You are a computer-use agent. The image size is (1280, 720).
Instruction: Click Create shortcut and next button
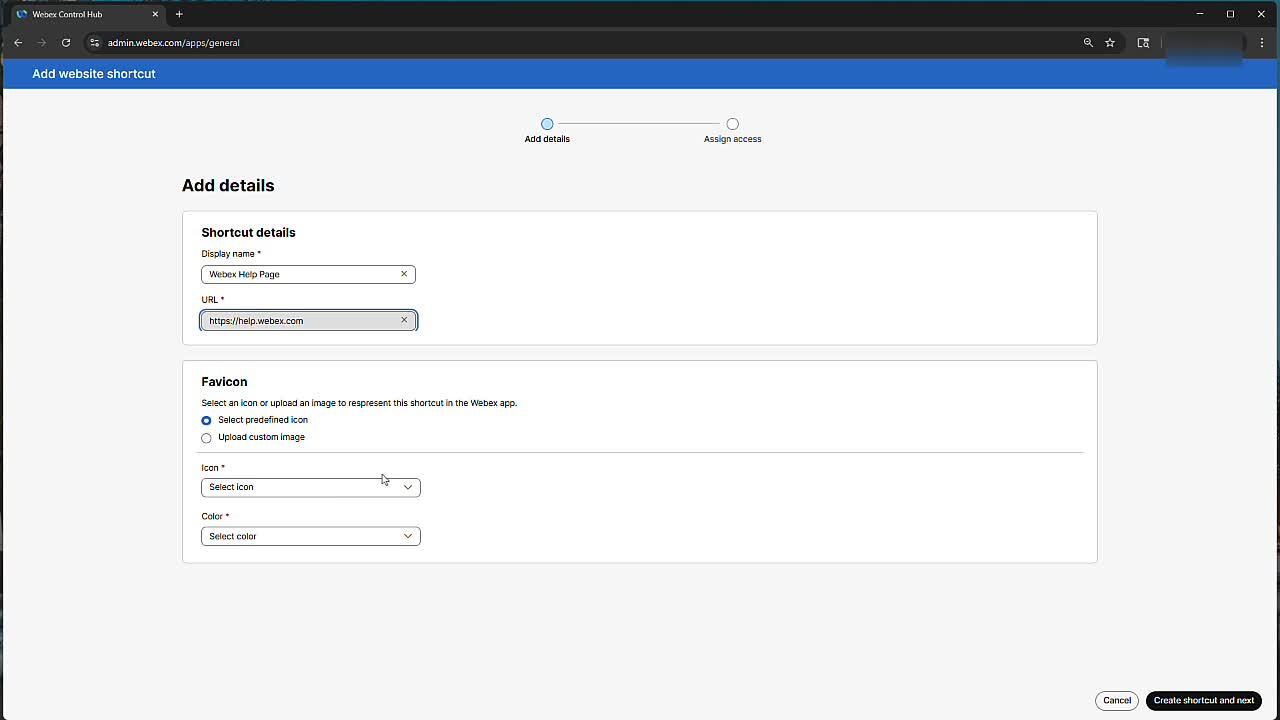[1203, 700]
